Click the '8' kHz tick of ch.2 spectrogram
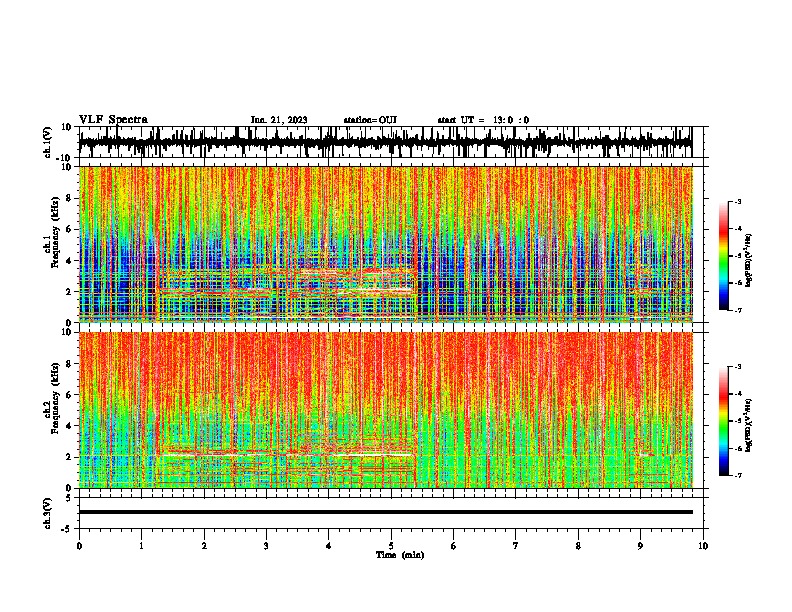The image size is (792, 612). click(70, 364)
